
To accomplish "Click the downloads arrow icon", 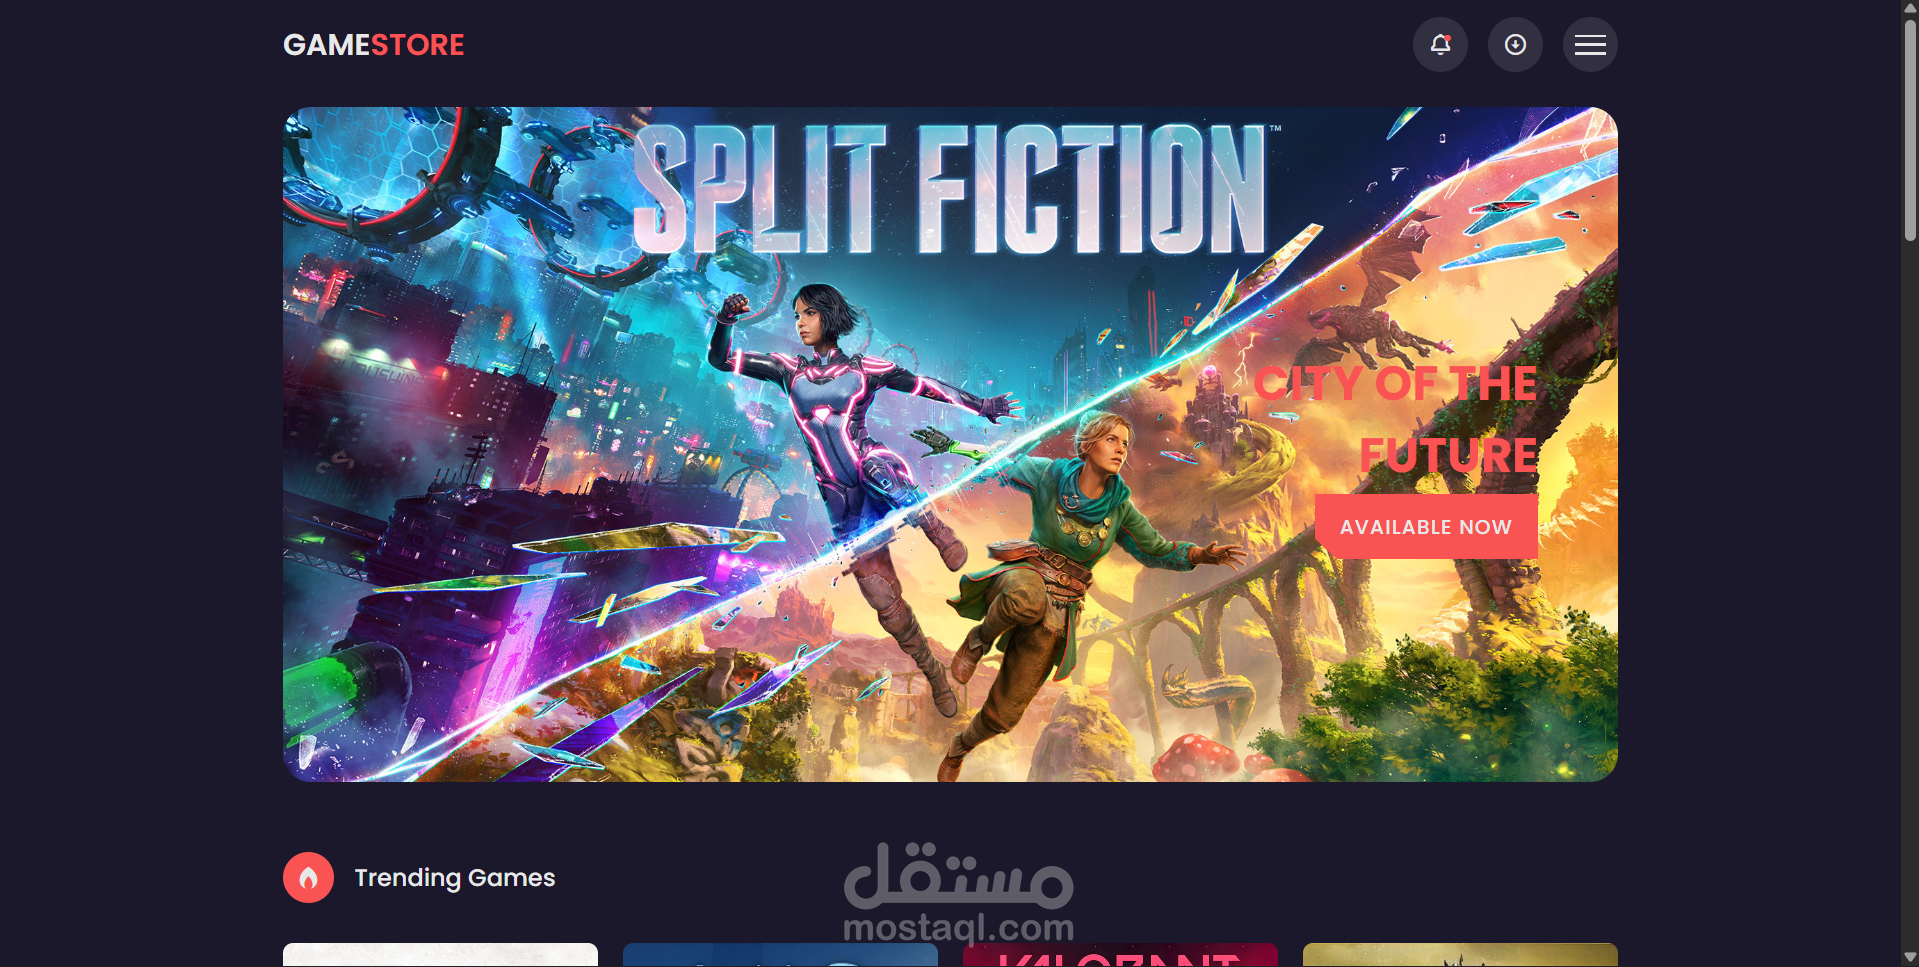I will 1515,44.
